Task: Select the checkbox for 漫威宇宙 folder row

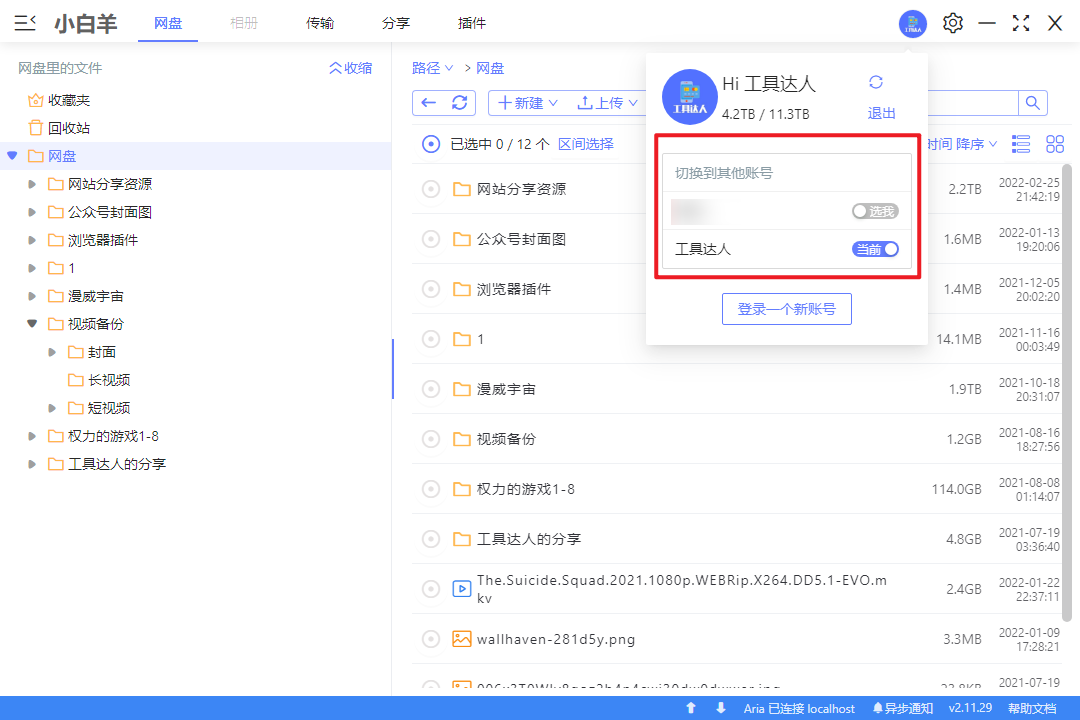Action: 431,389
